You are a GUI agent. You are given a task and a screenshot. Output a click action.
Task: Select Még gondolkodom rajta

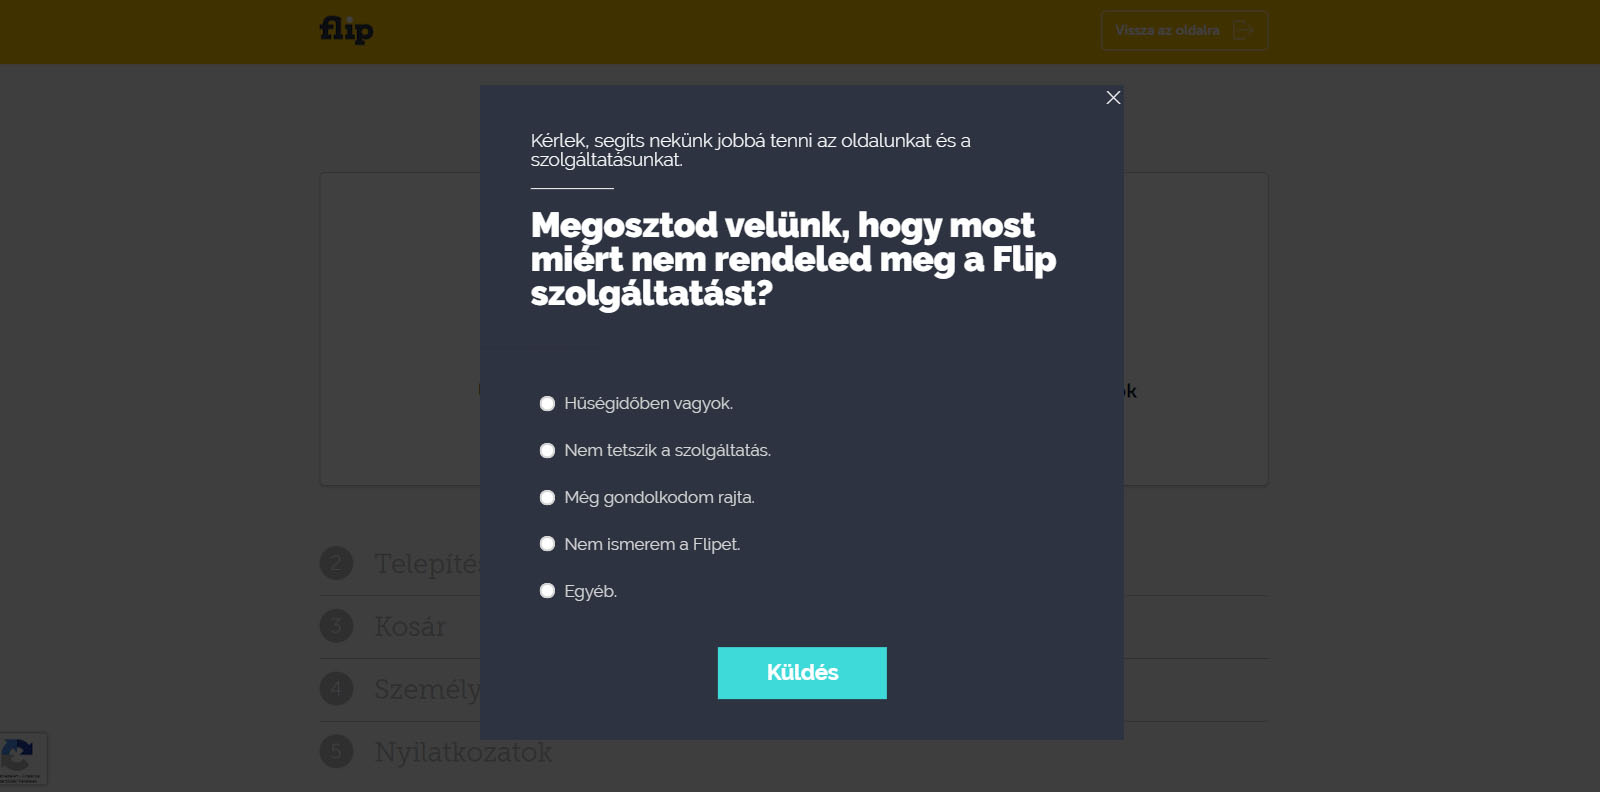point(547,497)
